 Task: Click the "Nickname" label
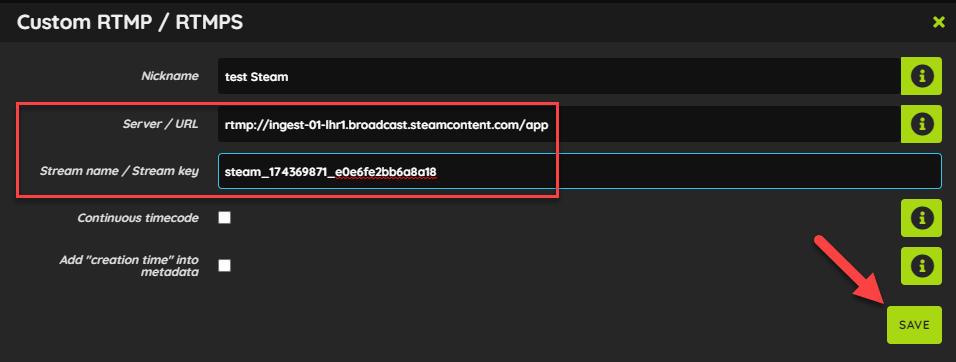[170, 76]
